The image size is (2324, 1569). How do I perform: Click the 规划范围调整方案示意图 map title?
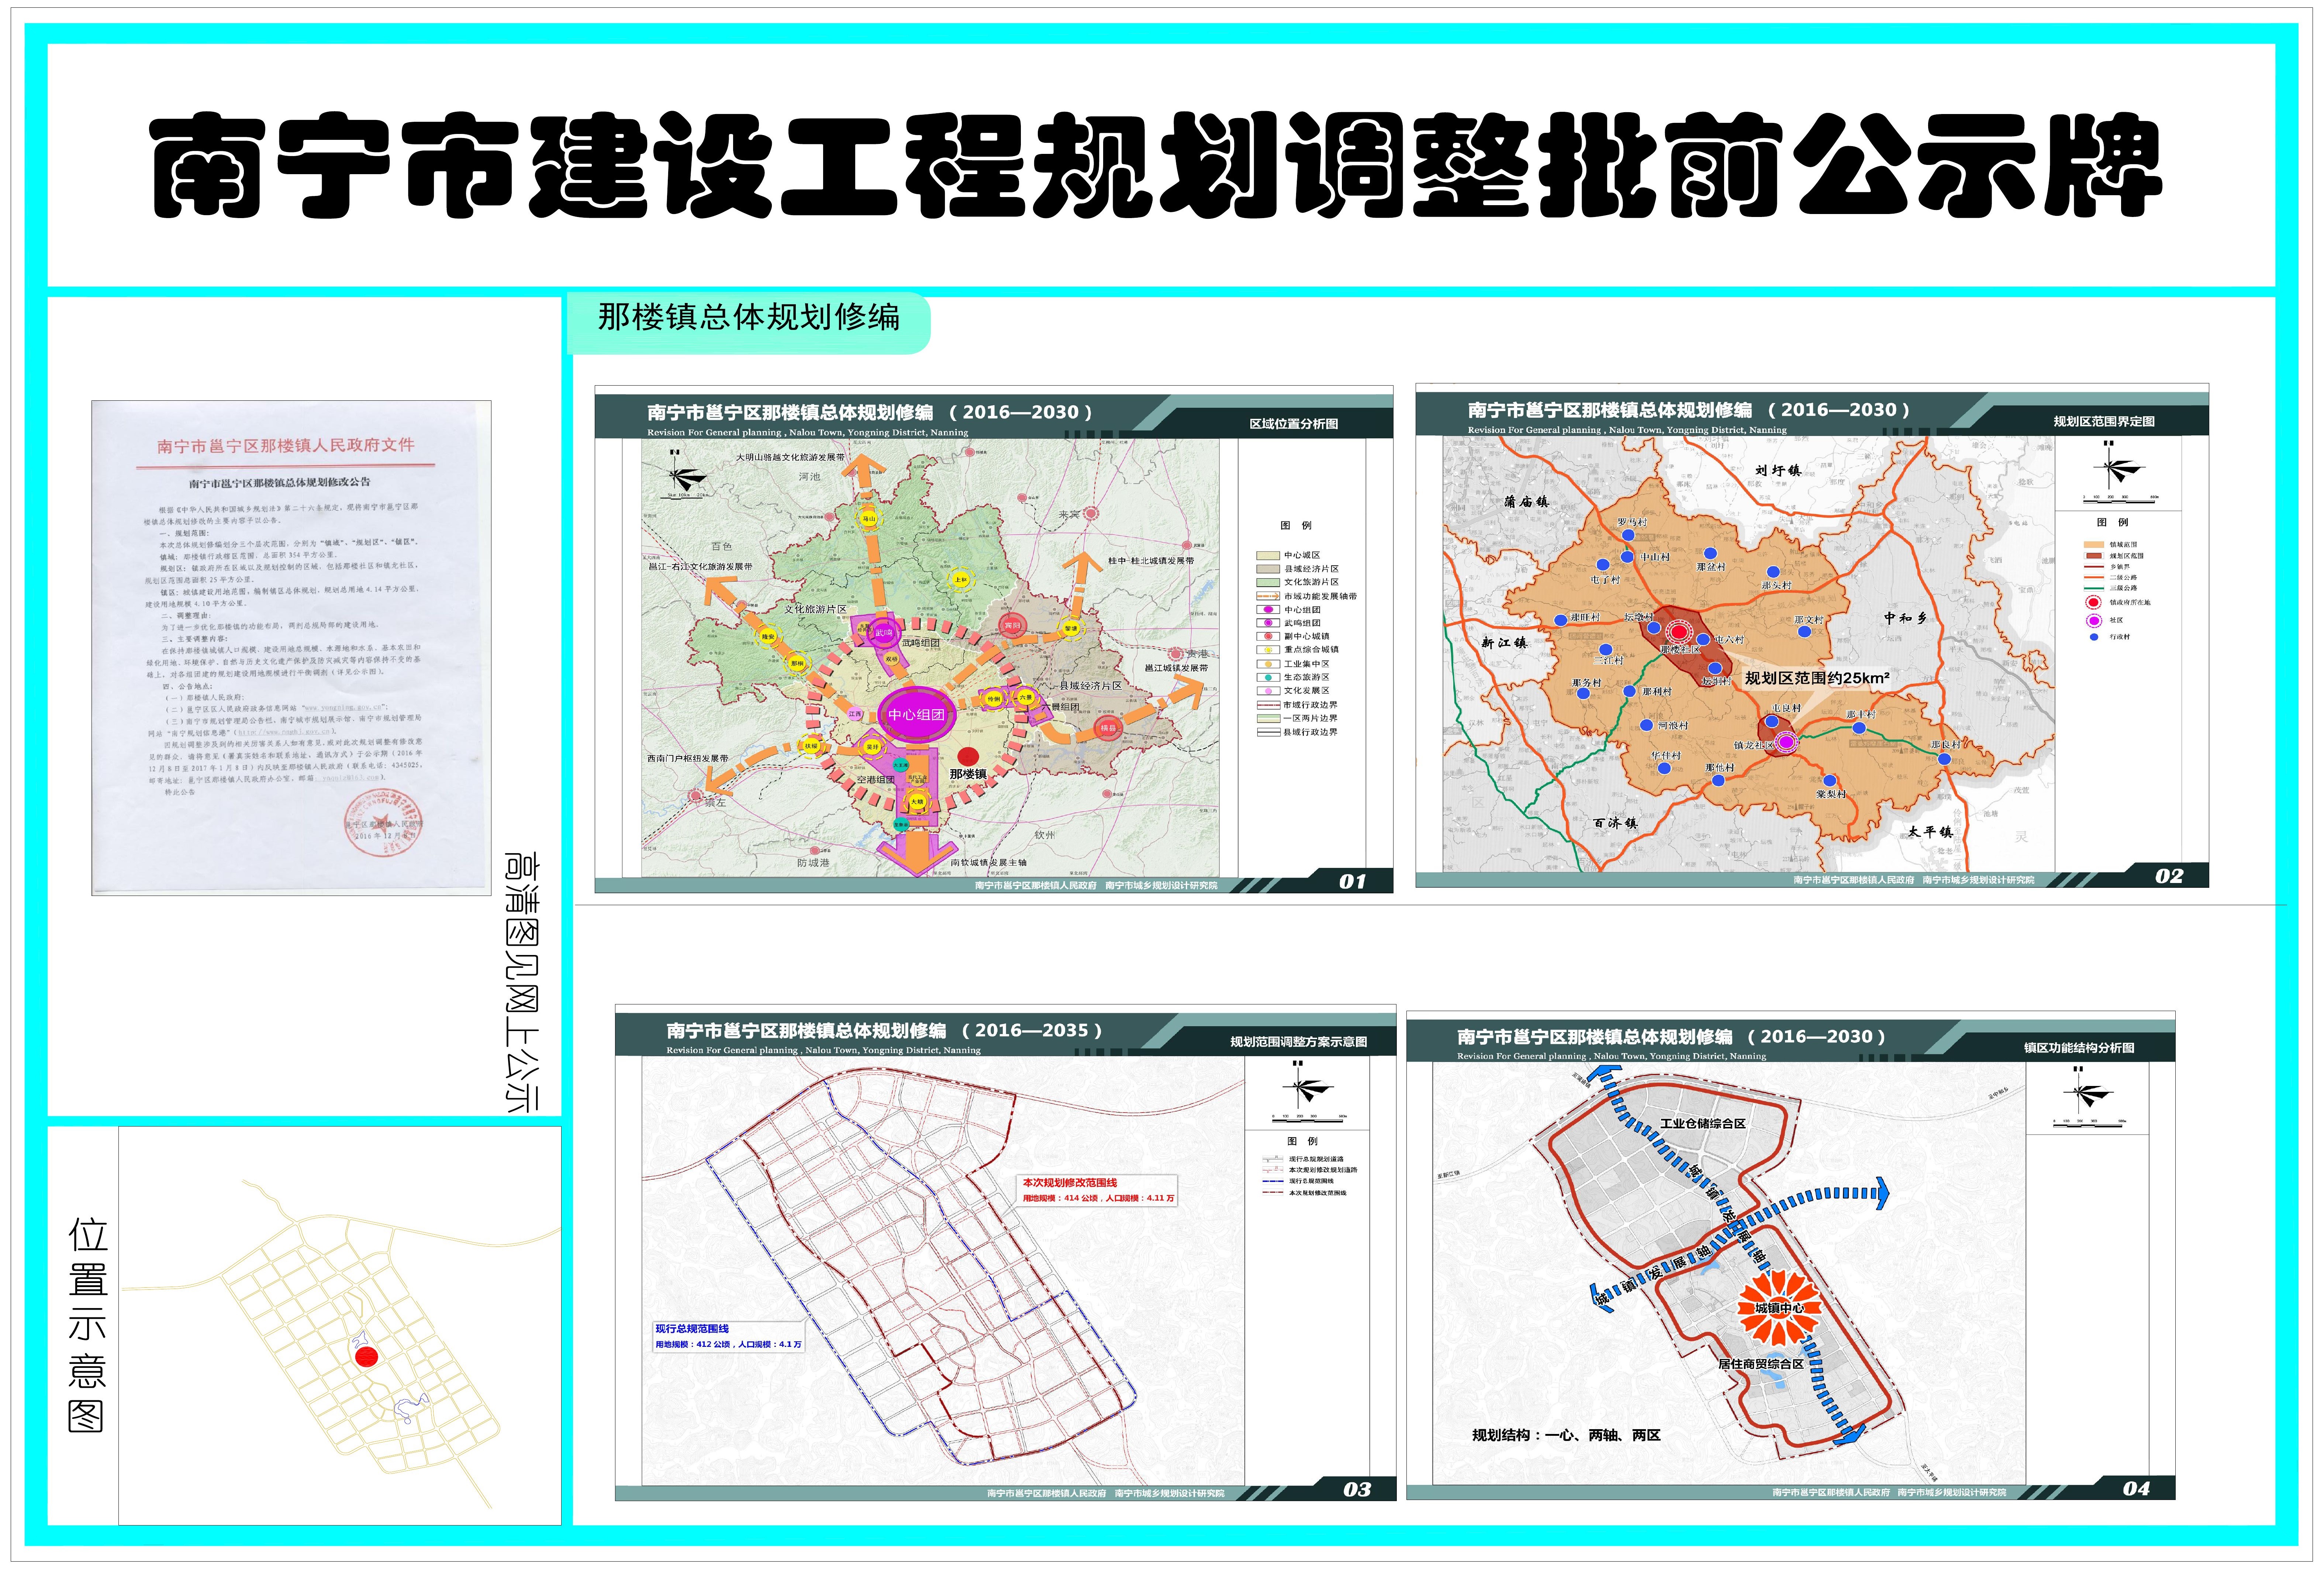click(1299, 1042)
